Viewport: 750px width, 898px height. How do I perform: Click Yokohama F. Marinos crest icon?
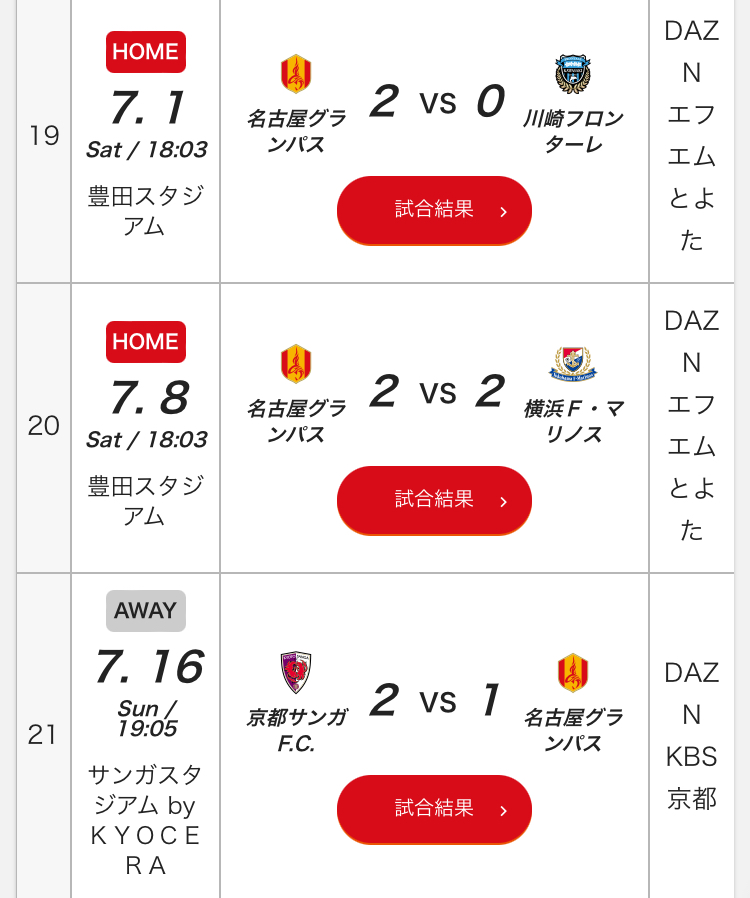pos(573,364)
